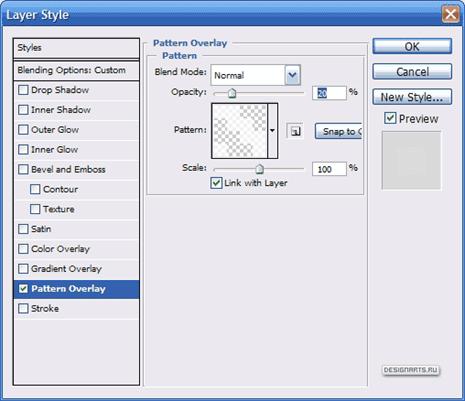This screenshot has width=465, height=401.
Task: Select the Pattern Overlay label
Action: 68,289
